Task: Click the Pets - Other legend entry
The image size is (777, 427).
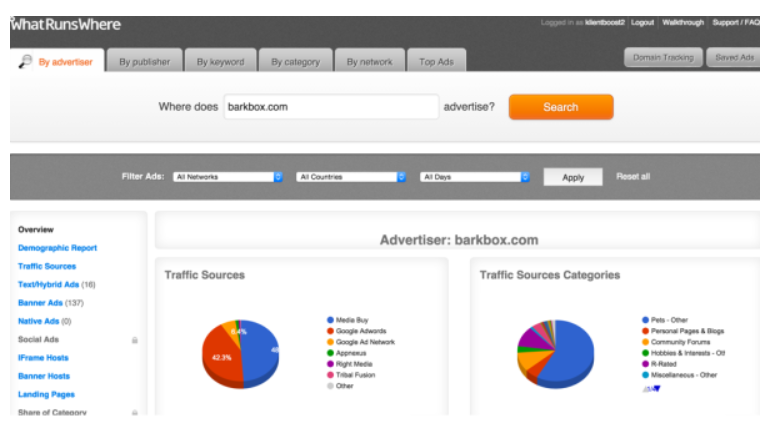Action: [665, 320]
